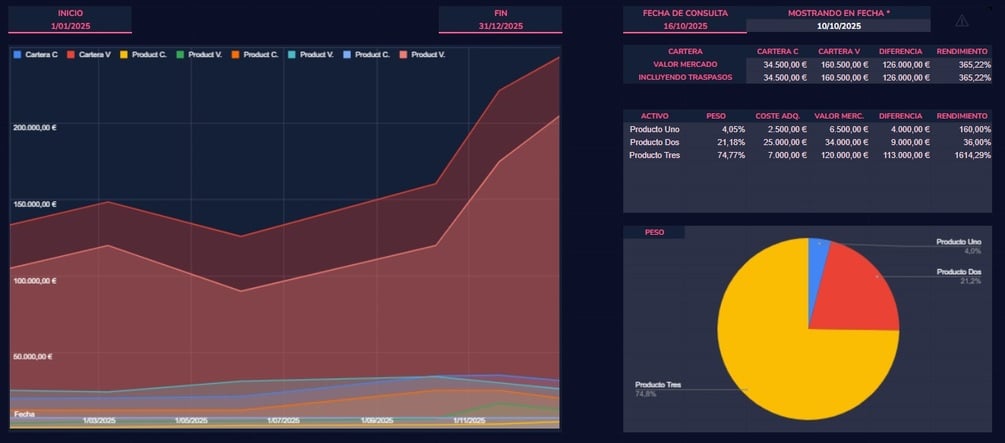Click the blue Cartera C legend swatch
1005x443 pixels.
point(18,54)
